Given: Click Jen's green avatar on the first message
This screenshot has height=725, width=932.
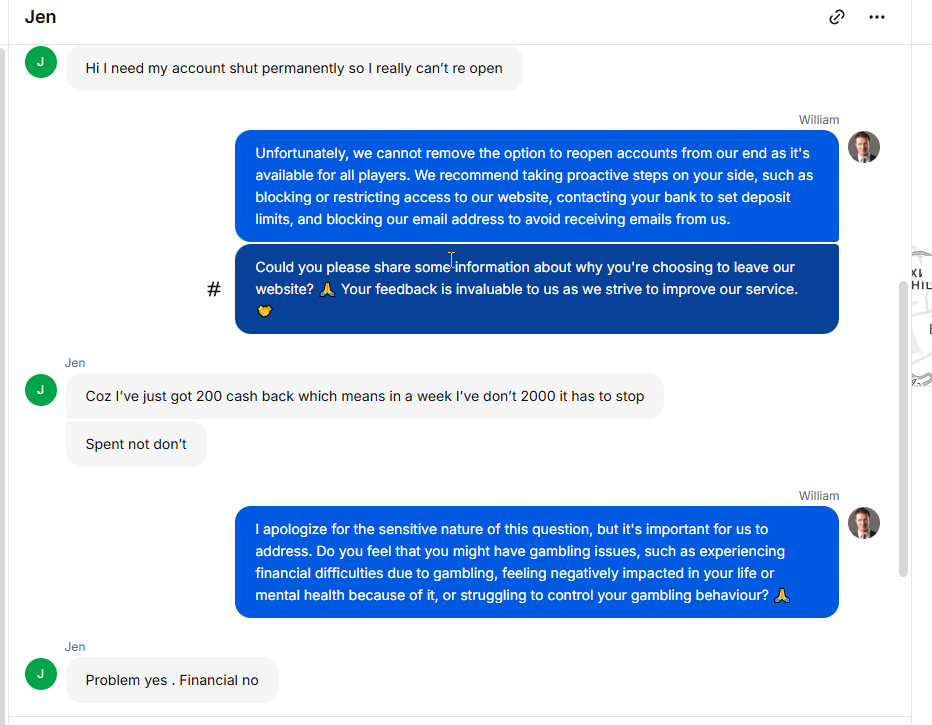Looking at the screenshot, I should point(41,62).
